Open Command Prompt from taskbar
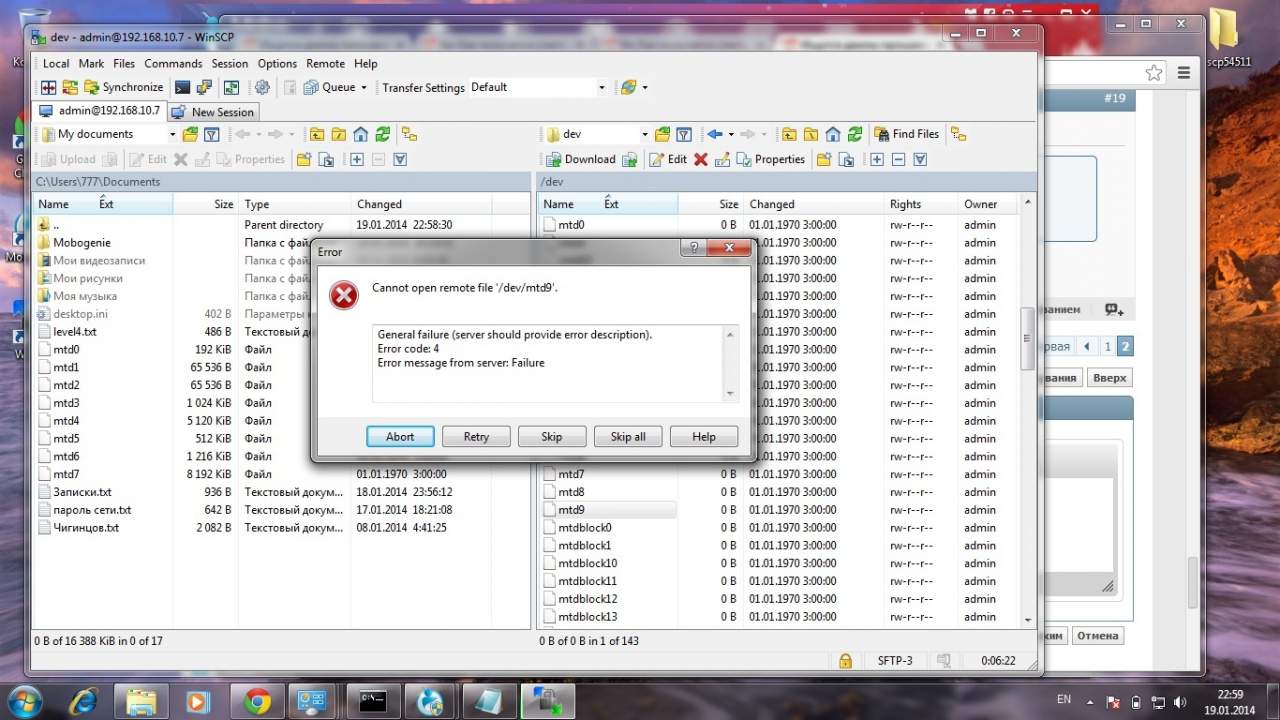This screenshot has height=720, width=1280. [373, 701]
